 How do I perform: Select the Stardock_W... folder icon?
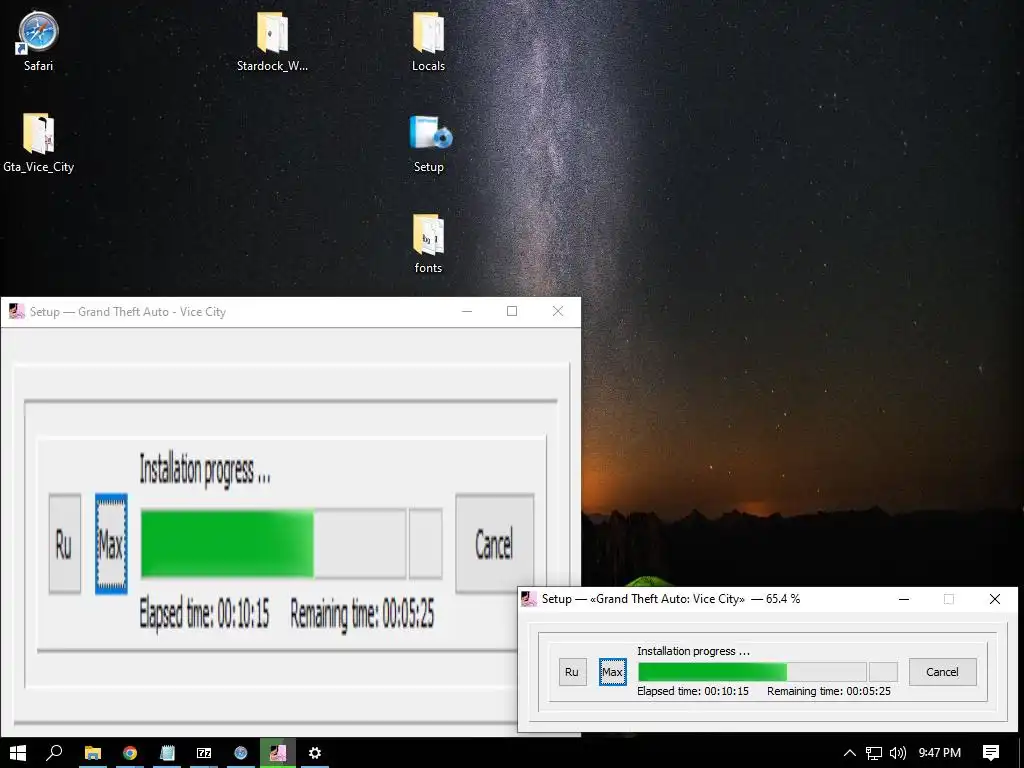pos(272,40)
